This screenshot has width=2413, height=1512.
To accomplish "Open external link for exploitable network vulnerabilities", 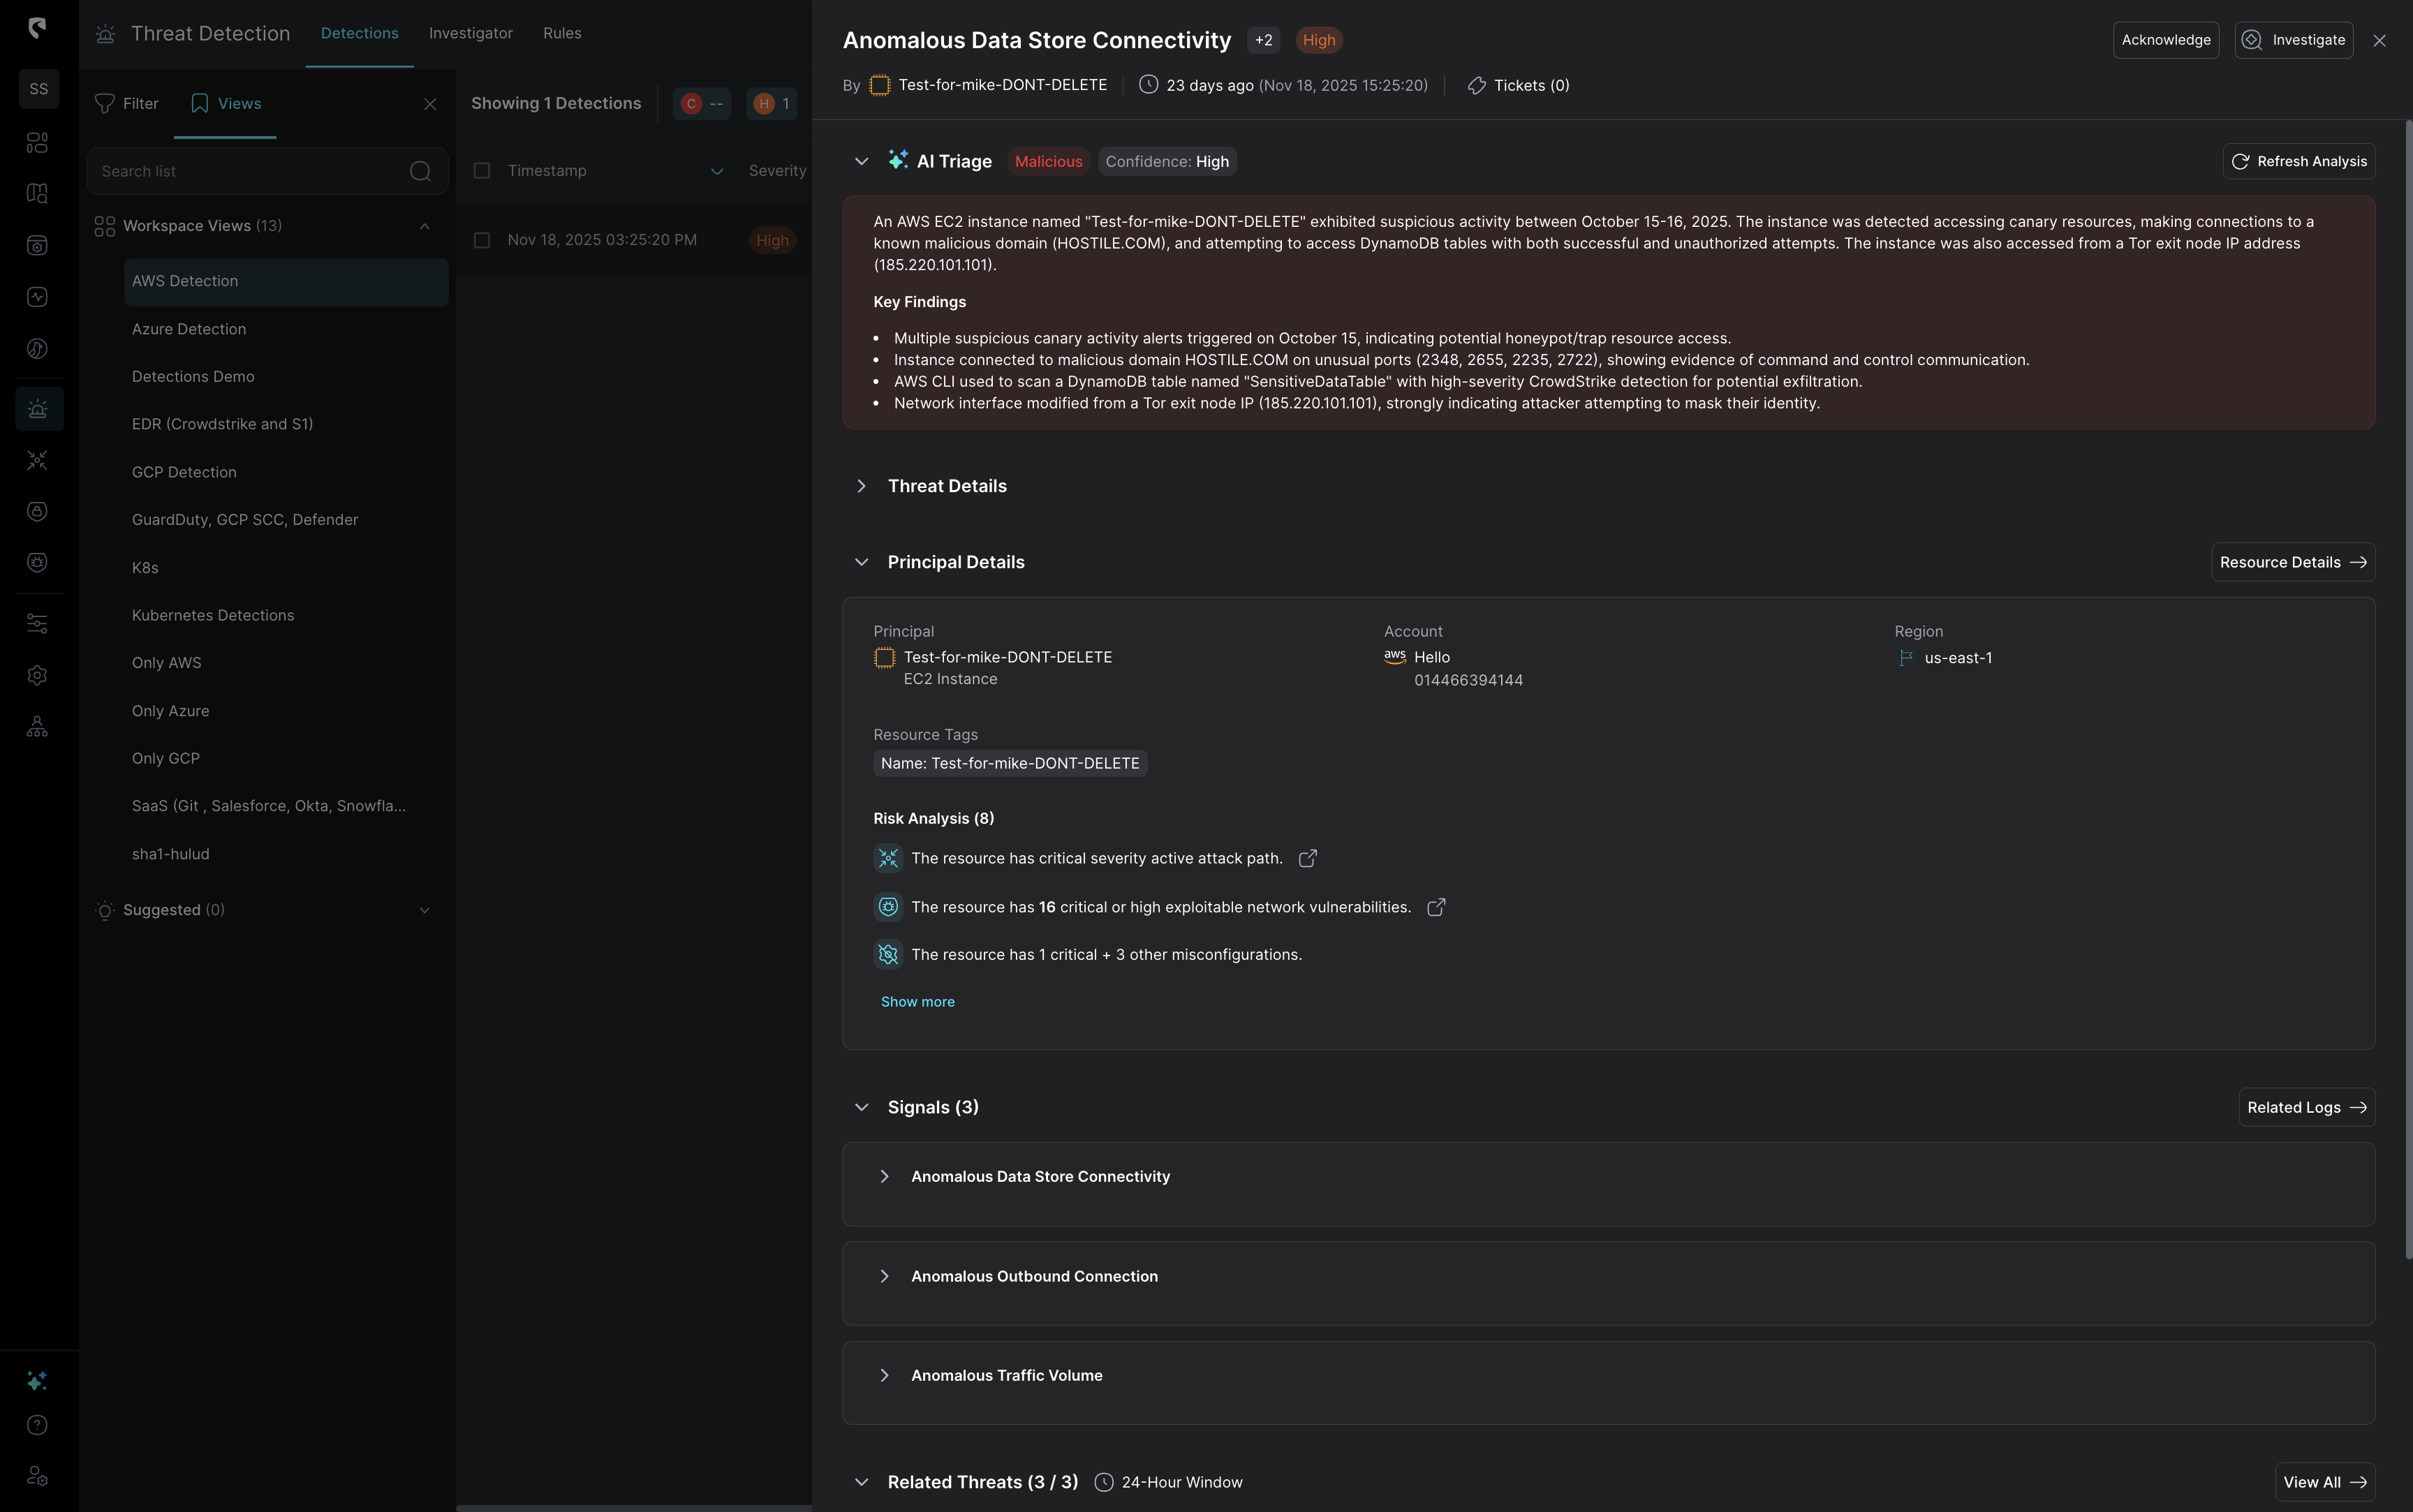I will pos(1436,907).
